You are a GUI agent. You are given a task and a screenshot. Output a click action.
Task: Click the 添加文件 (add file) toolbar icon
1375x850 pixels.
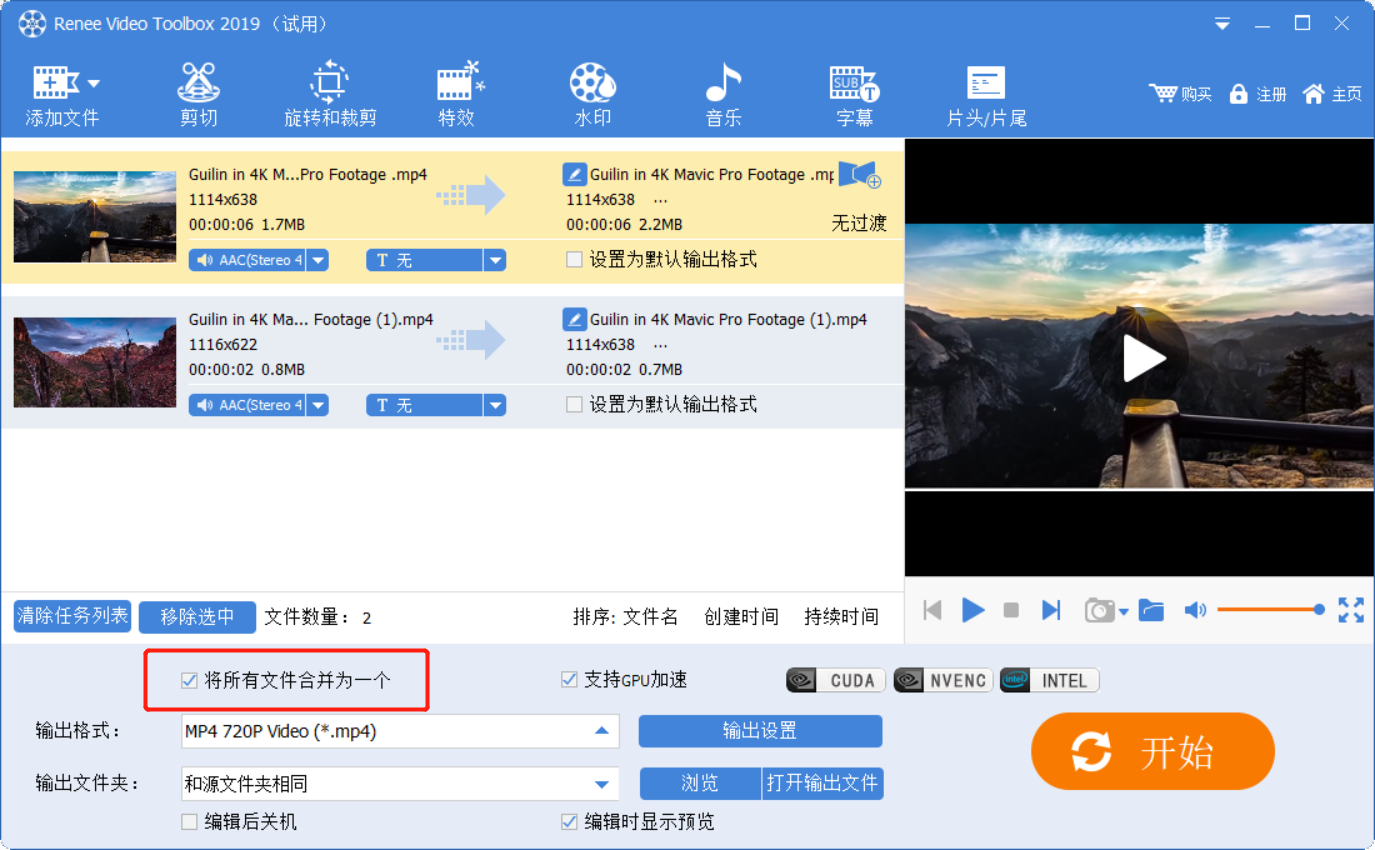55,83
